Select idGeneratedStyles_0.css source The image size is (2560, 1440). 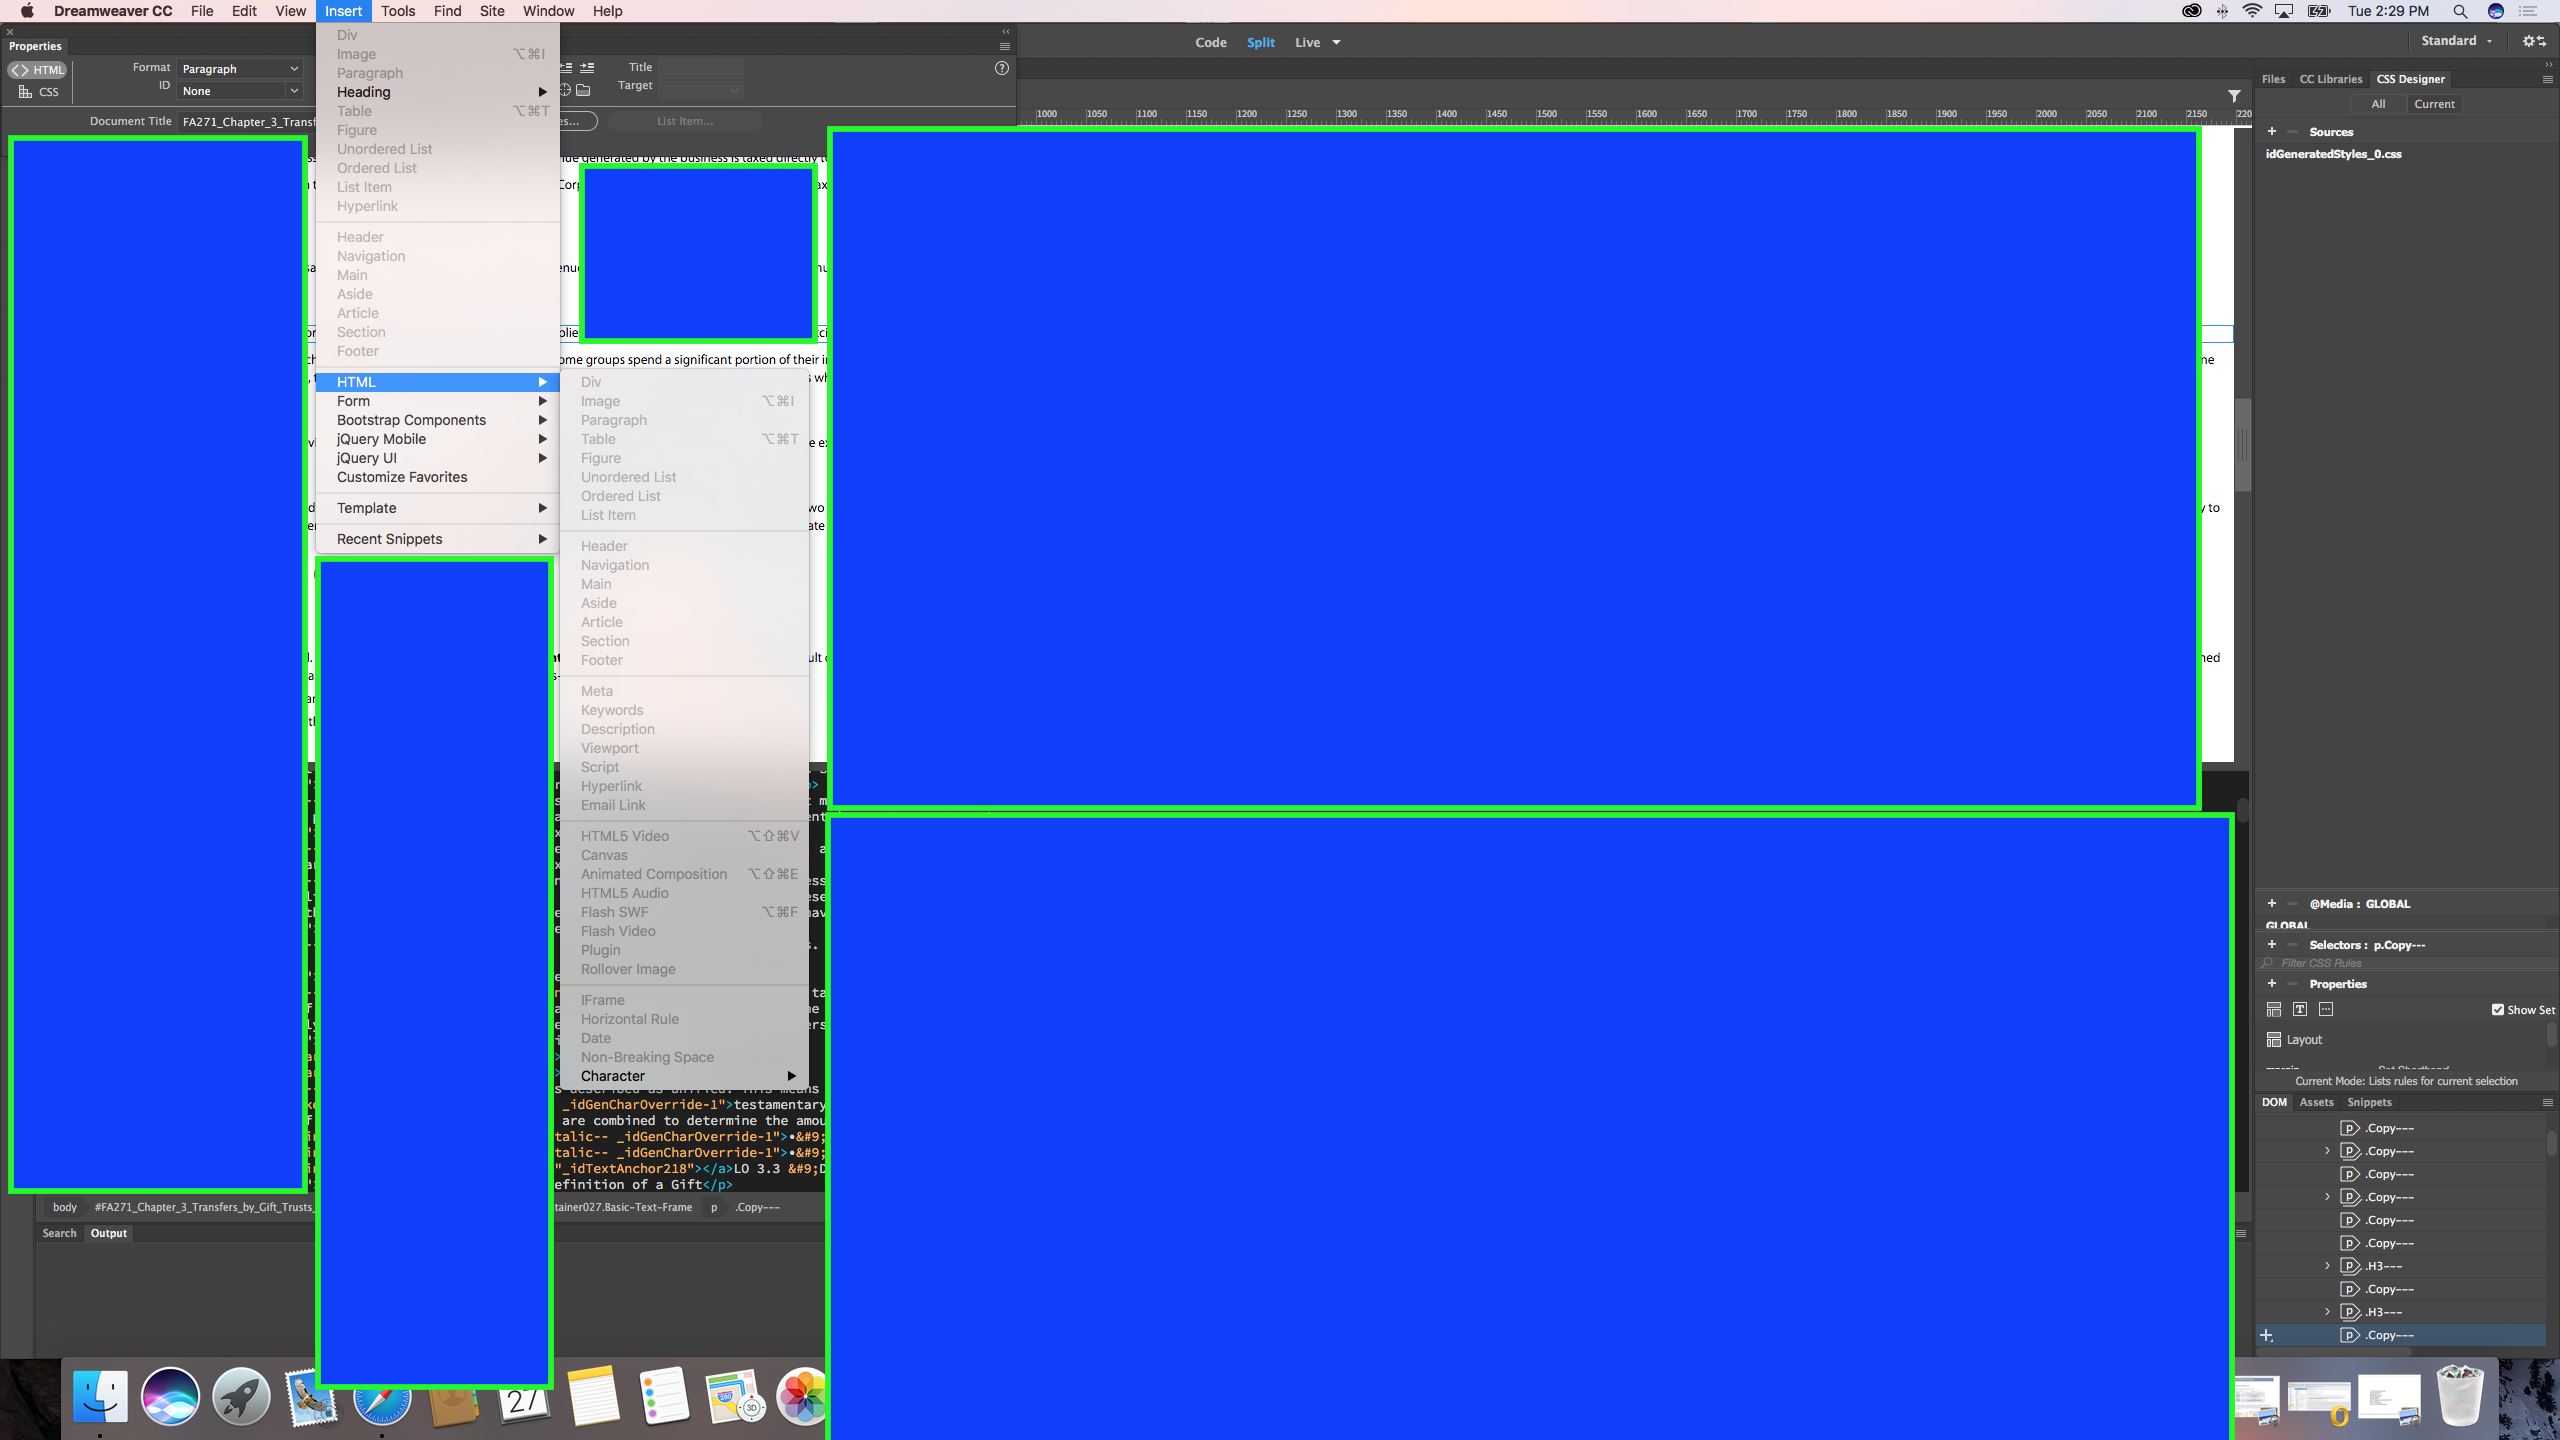click(x=2333, y=154)
